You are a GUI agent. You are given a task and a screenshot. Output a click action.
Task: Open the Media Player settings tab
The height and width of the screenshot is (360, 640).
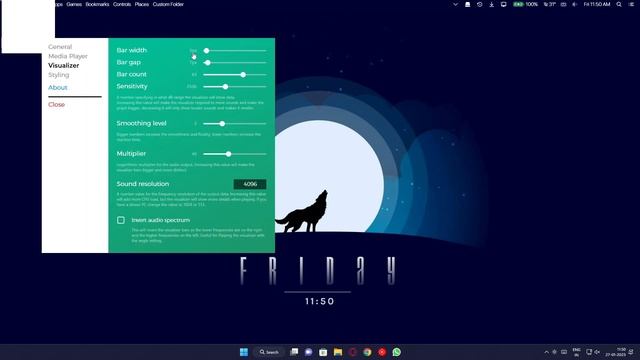[68, 56]
